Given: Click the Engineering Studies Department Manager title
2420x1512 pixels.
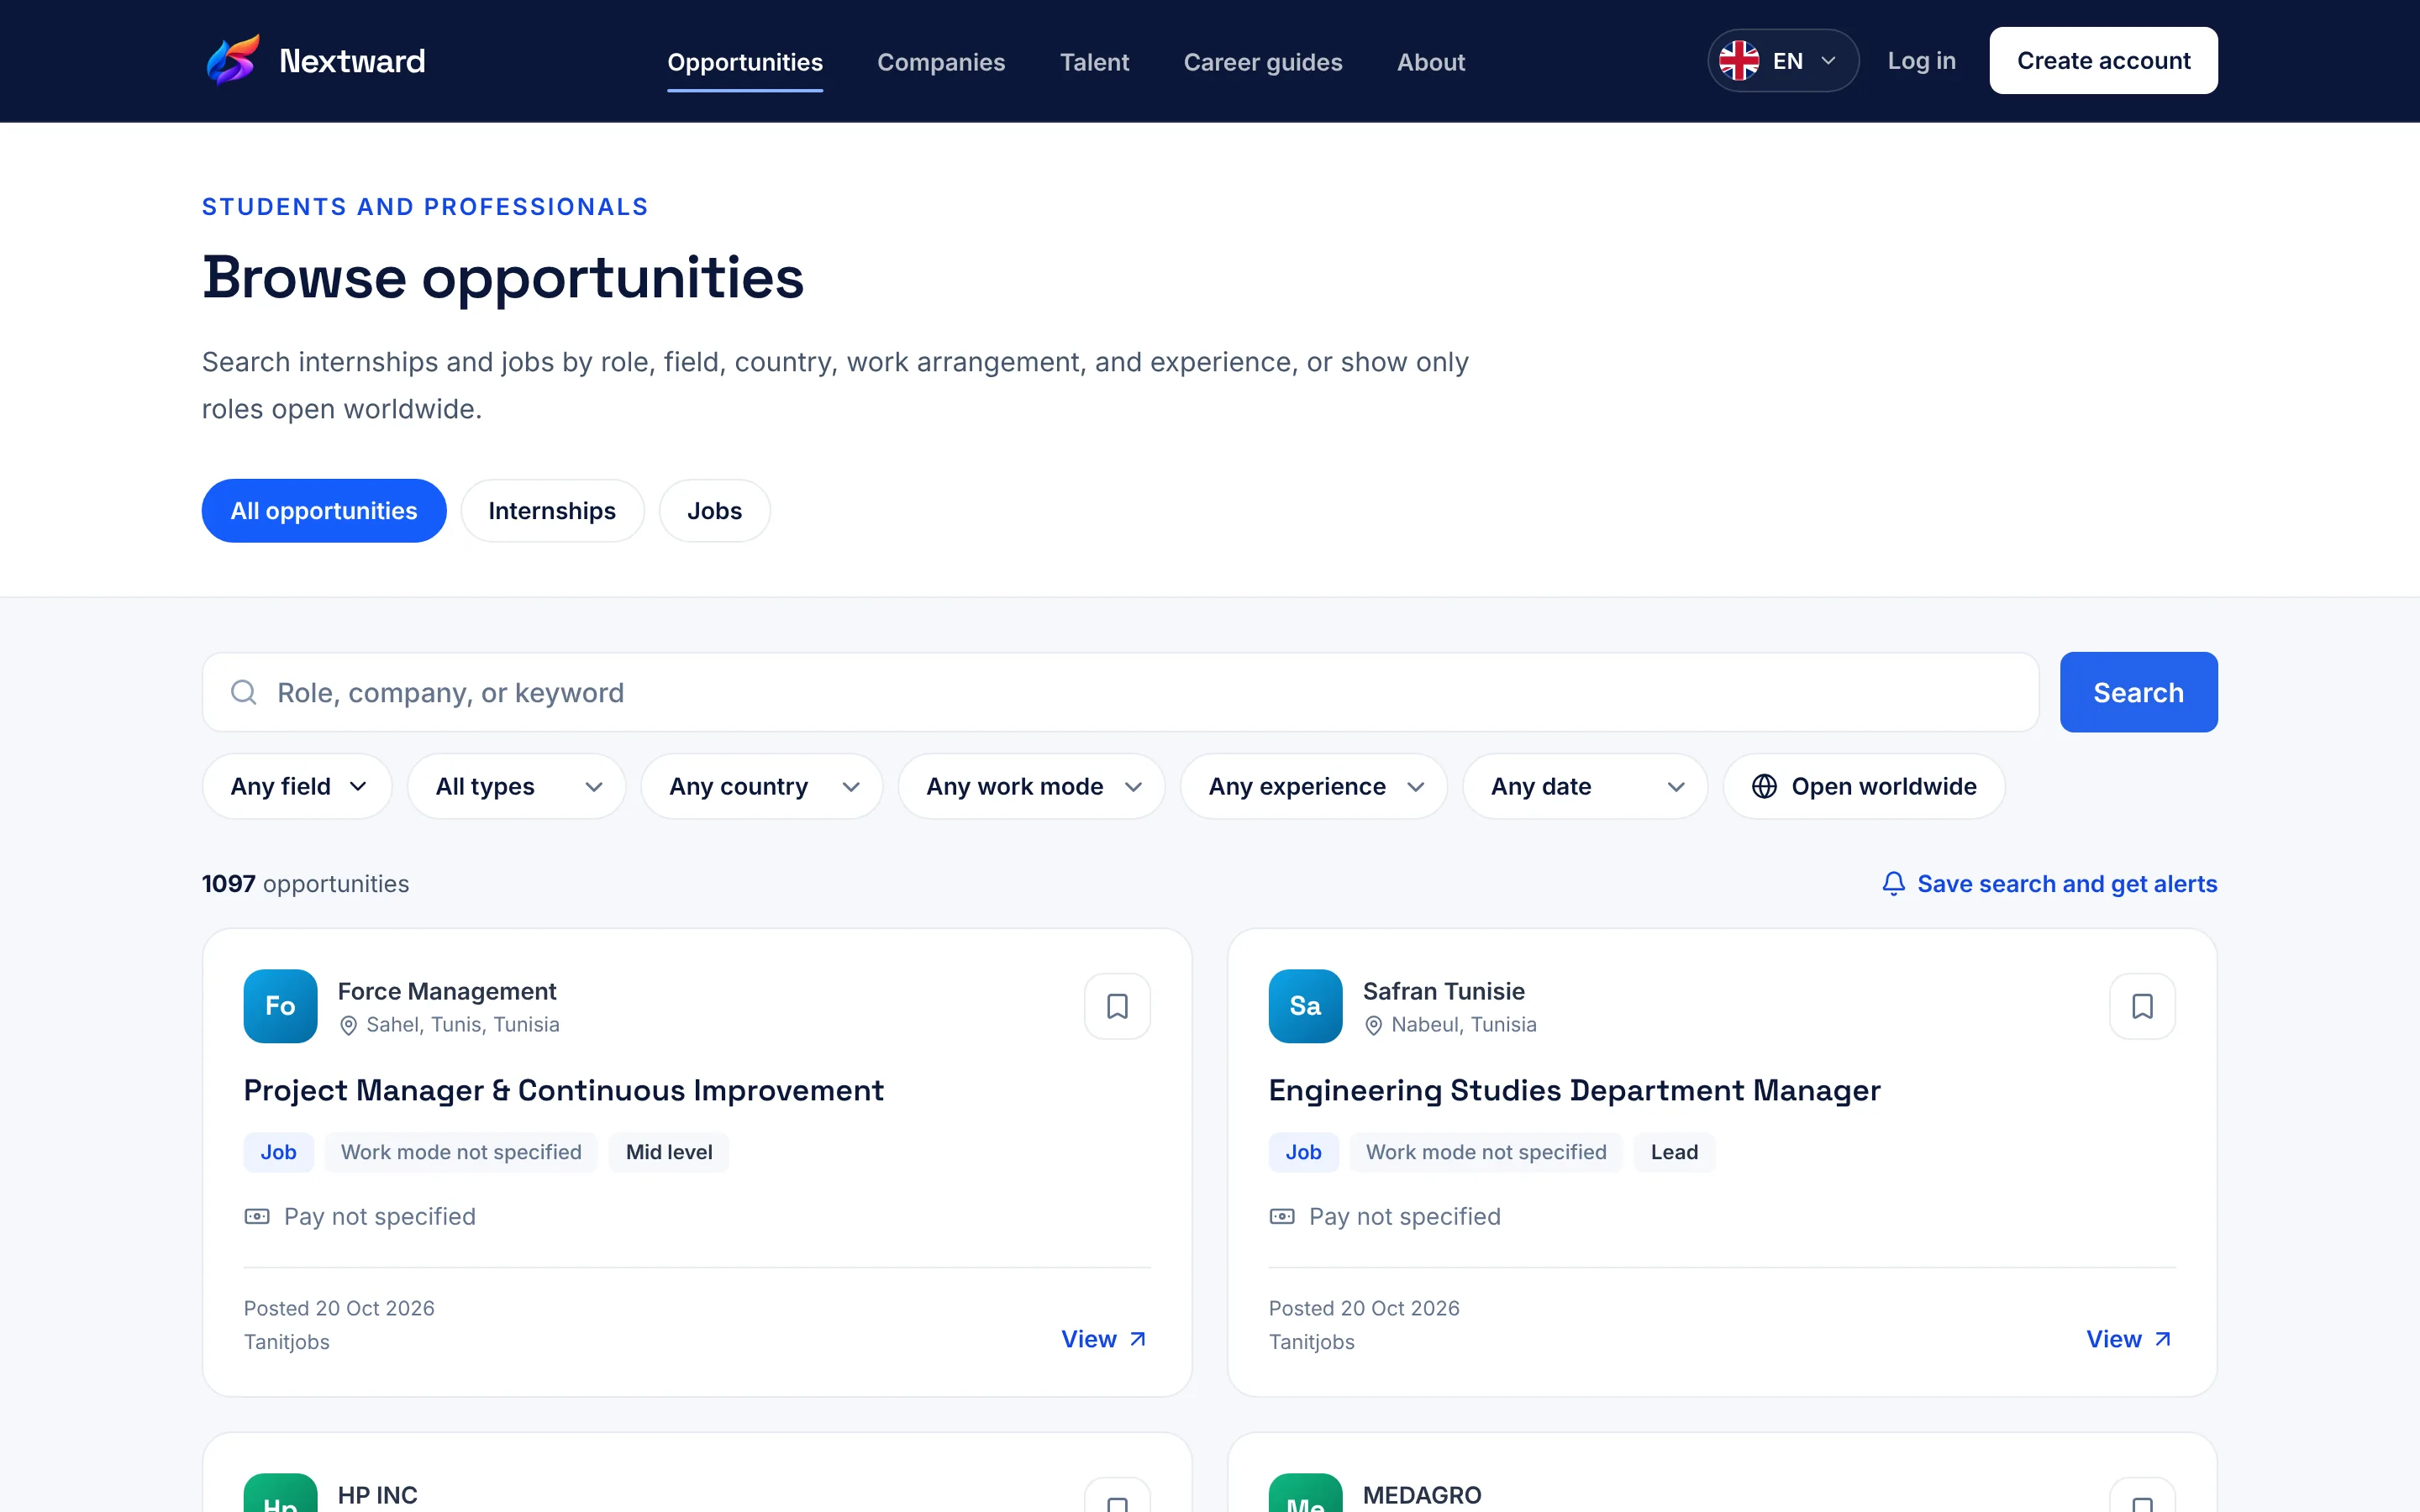Looking at the screenshot, I should (1574, 1090).
